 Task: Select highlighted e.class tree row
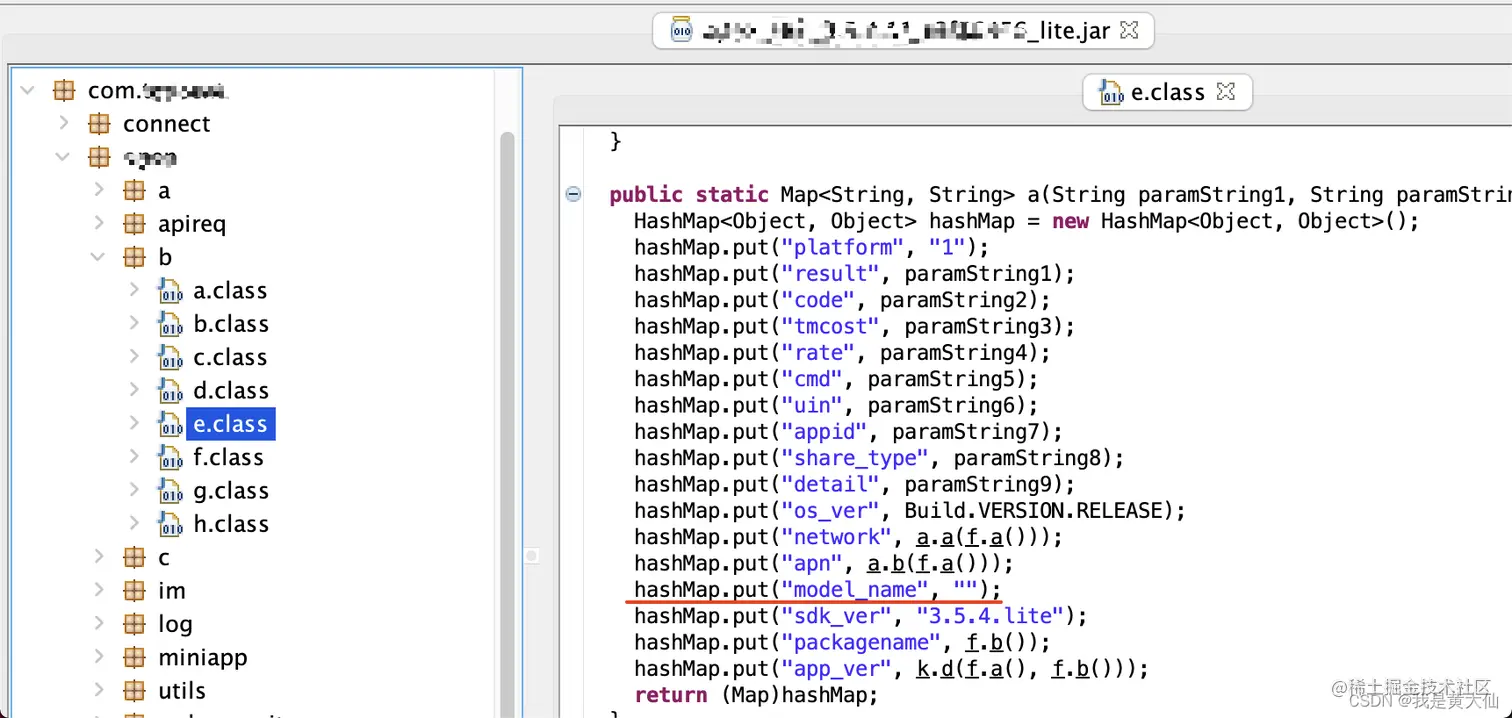click(x=231, y=424)
